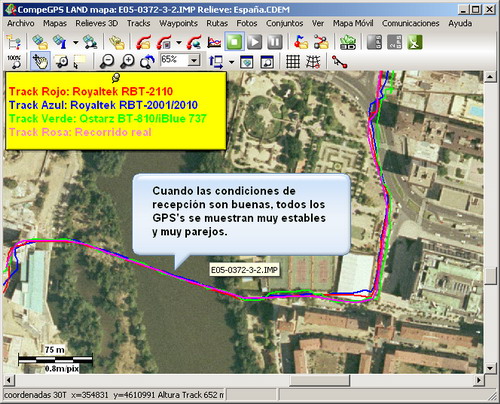The height and width of the screenshot is (404, 500).
Task: Click the zoom 100% icon
Action: (14, 62)
